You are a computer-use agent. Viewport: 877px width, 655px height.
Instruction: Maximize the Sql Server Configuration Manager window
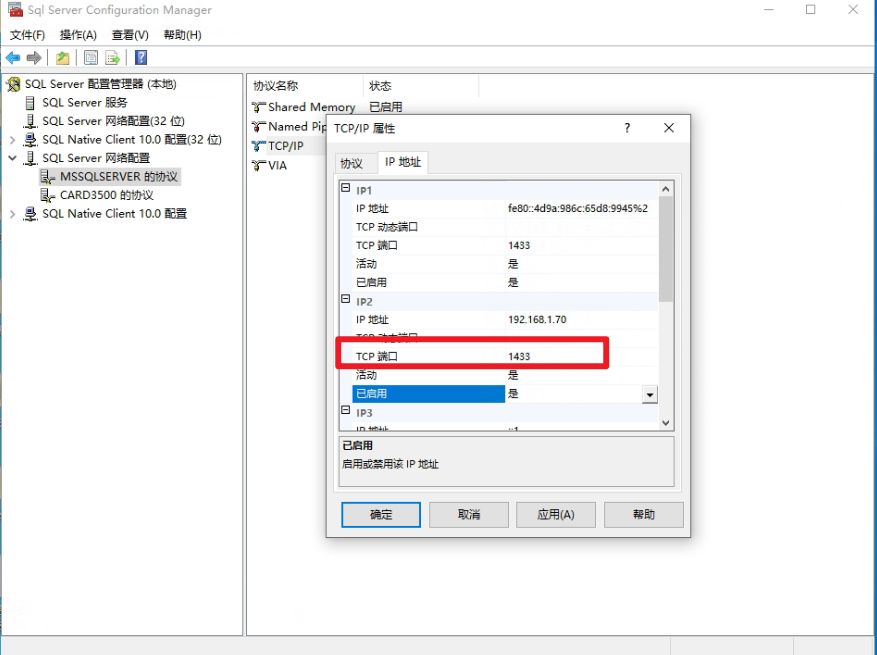pos(810,10)
